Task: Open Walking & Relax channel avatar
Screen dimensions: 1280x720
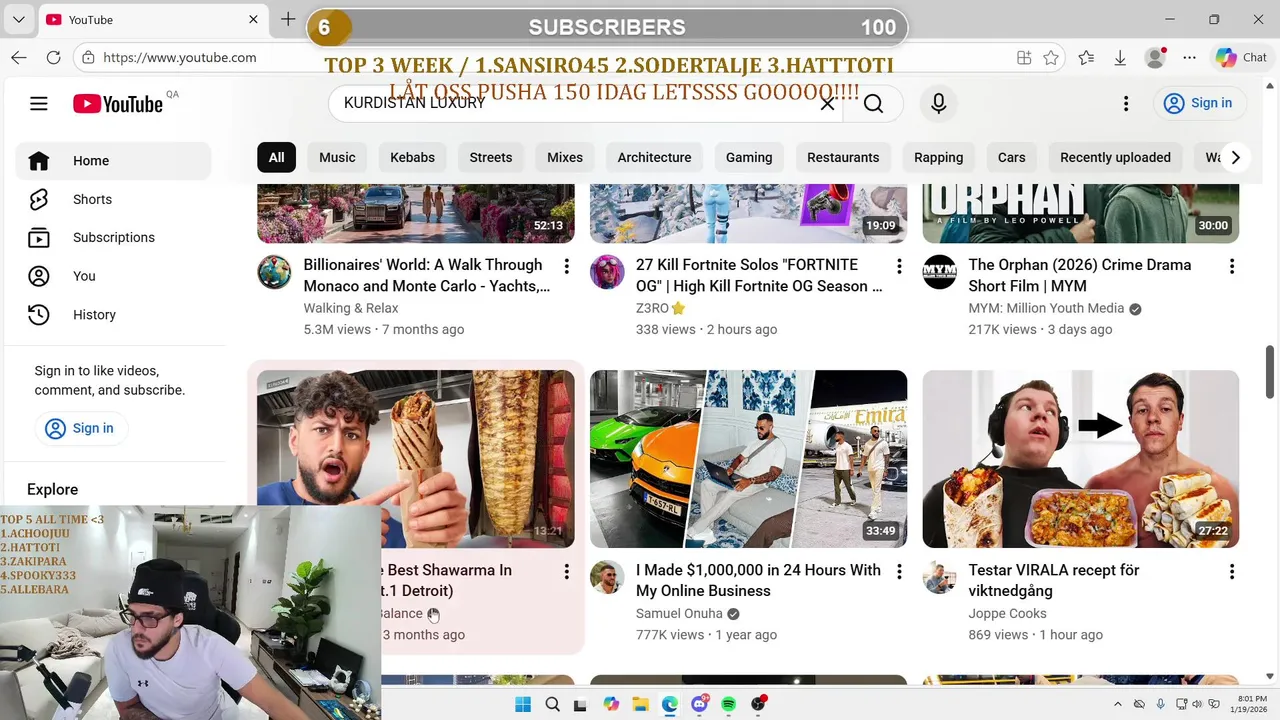Action: point(274,272)
